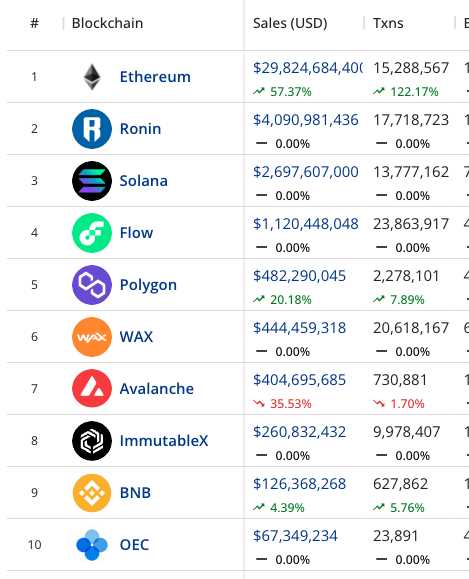Click the # rank column header
Image resolution: width=469 pixels, height=579 pixels.
click(x=34, y=23)
